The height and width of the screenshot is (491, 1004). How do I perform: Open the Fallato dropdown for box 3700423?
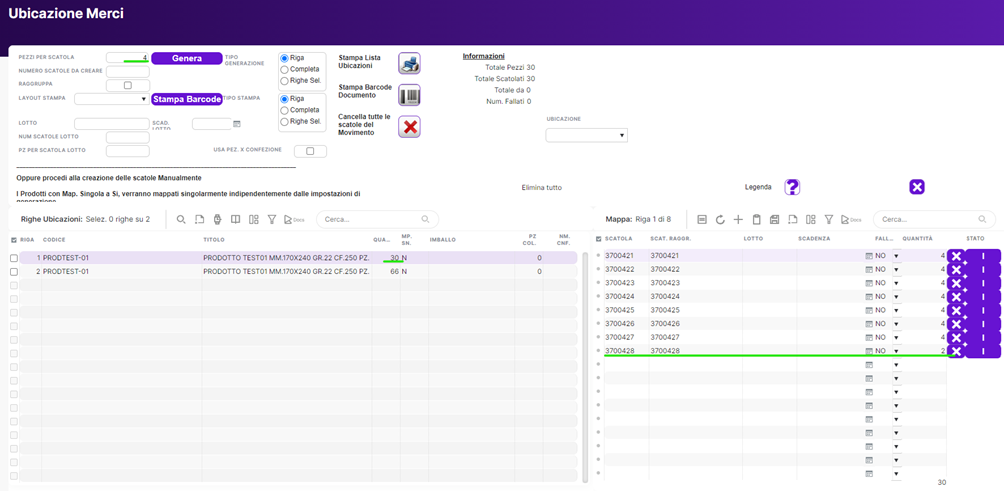[x=896, y=283]
